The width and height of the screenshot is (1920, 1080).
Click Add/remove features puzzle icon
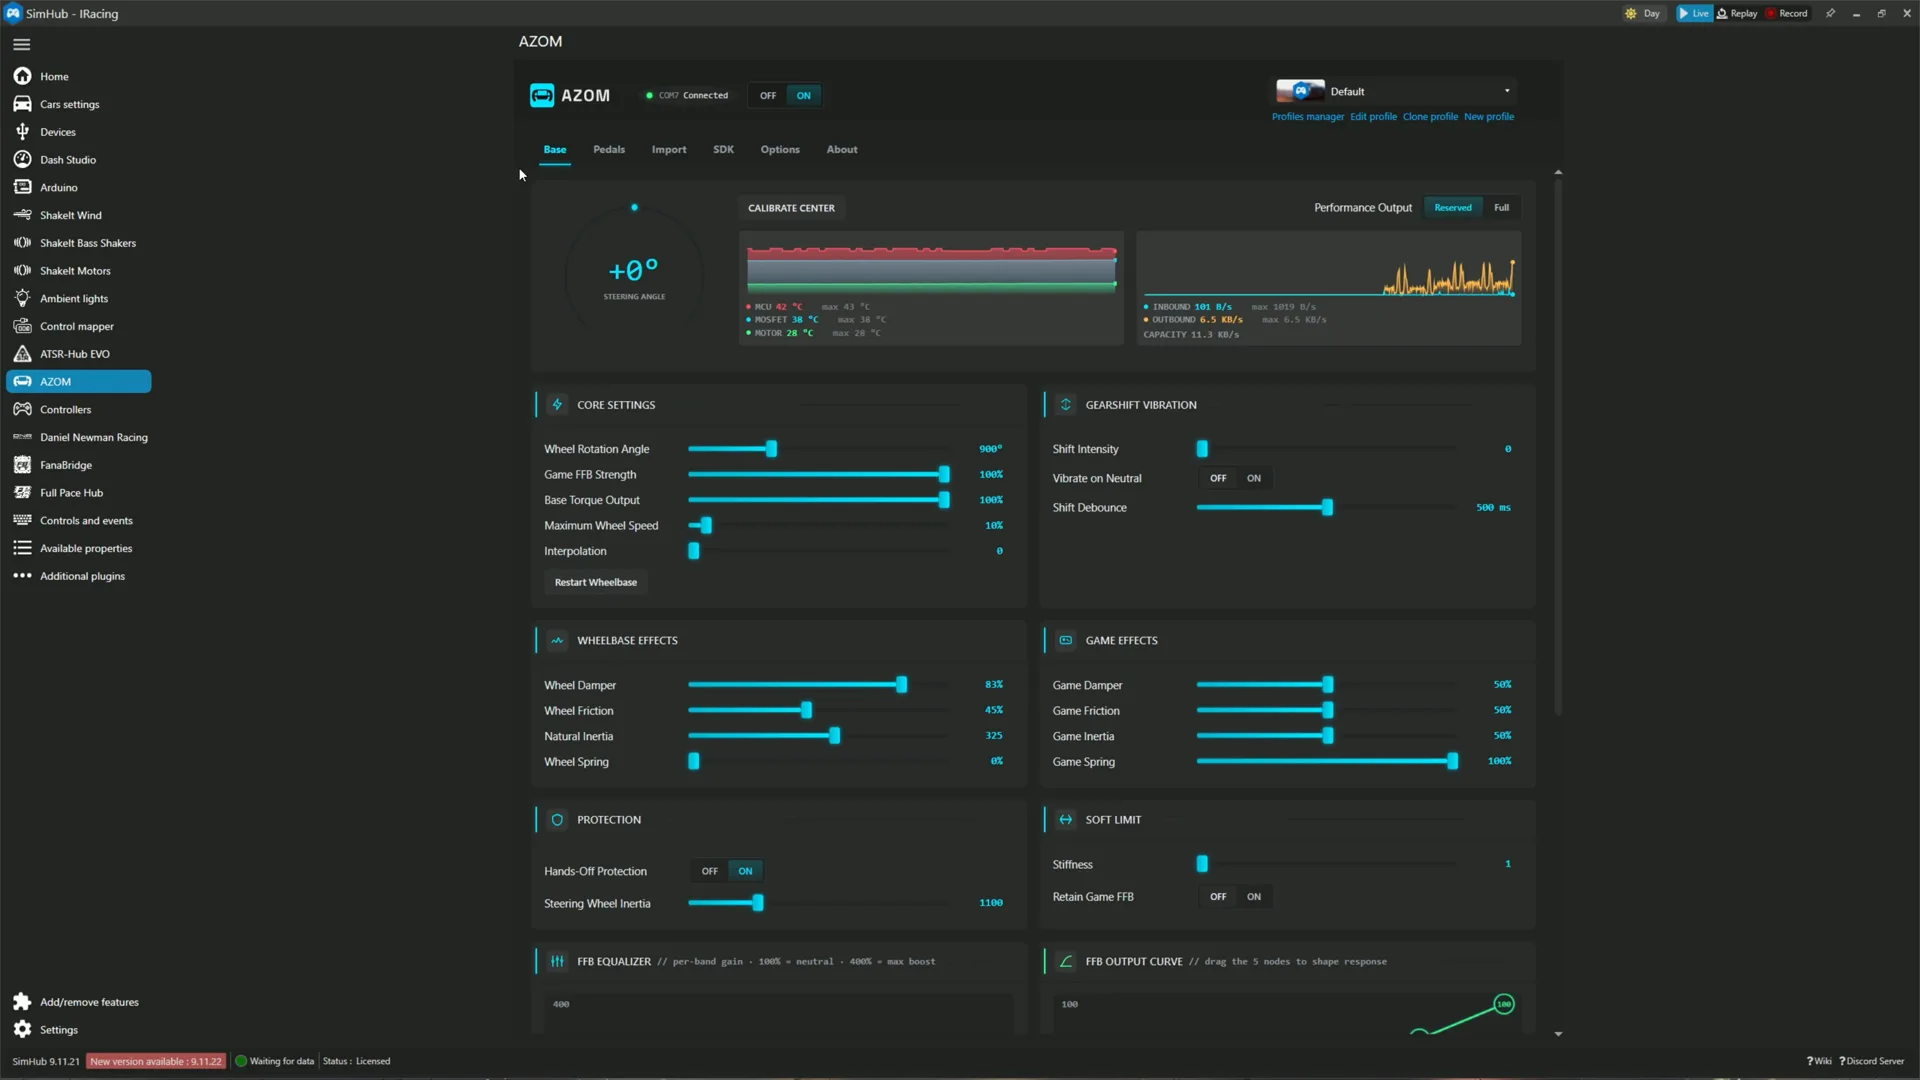point(22,1002)
